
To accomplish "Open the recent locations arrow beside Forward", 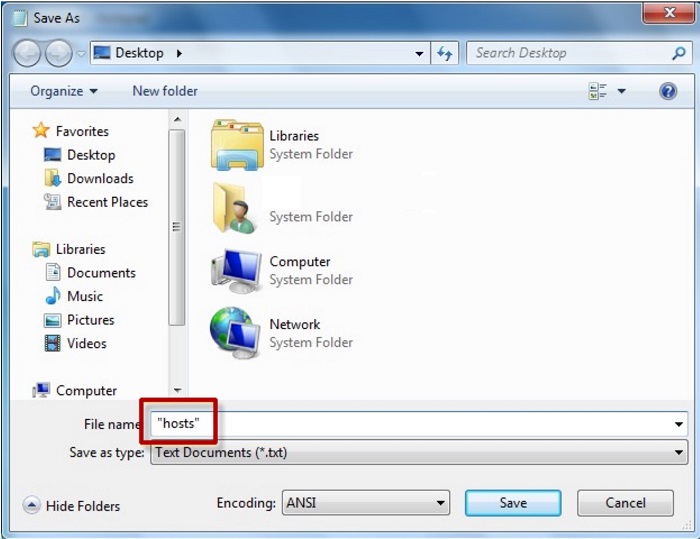I will [x=81, y=54].
